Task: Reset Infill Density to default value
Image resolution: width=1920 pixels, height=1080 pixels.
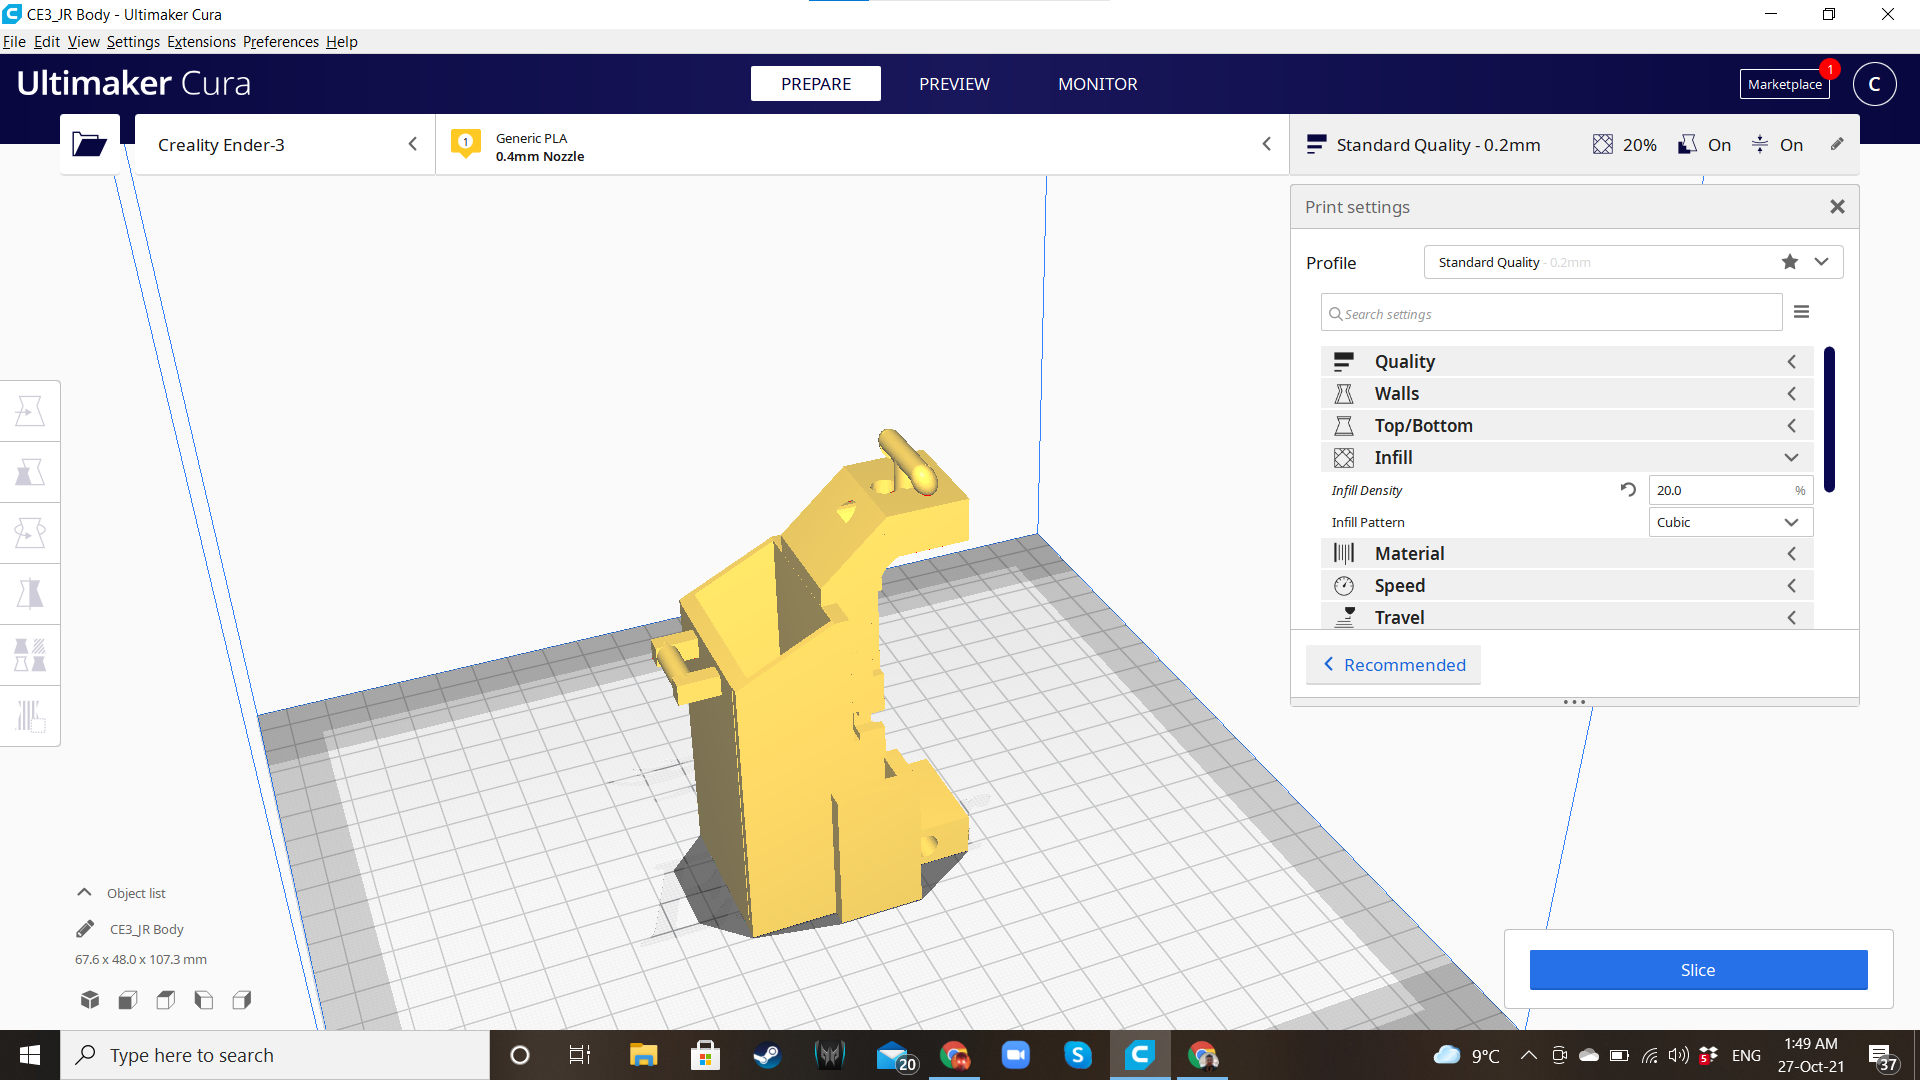Action: click(1628, 490)
